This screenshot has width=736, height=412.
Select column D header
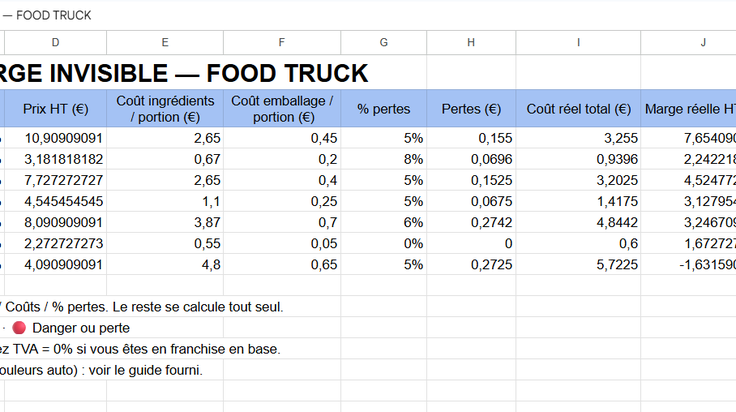55,43
